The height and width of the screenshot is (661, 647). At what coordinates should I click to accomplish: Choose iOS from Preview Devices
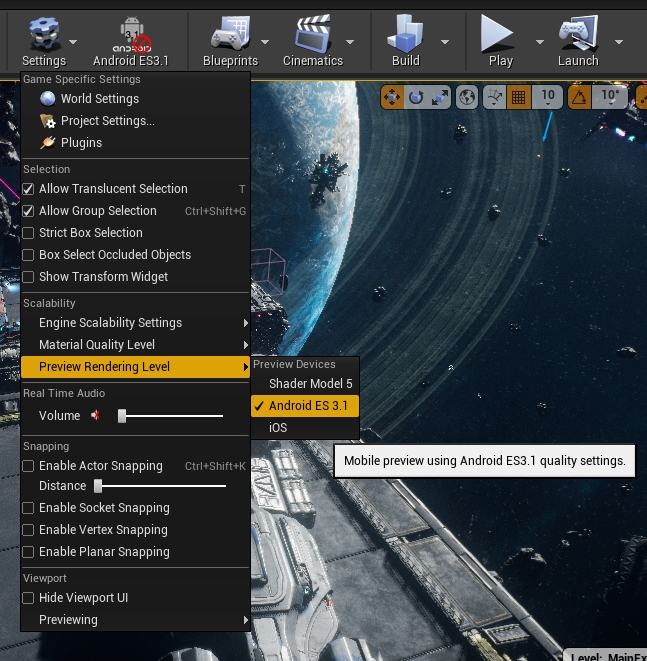pos(278,428)
